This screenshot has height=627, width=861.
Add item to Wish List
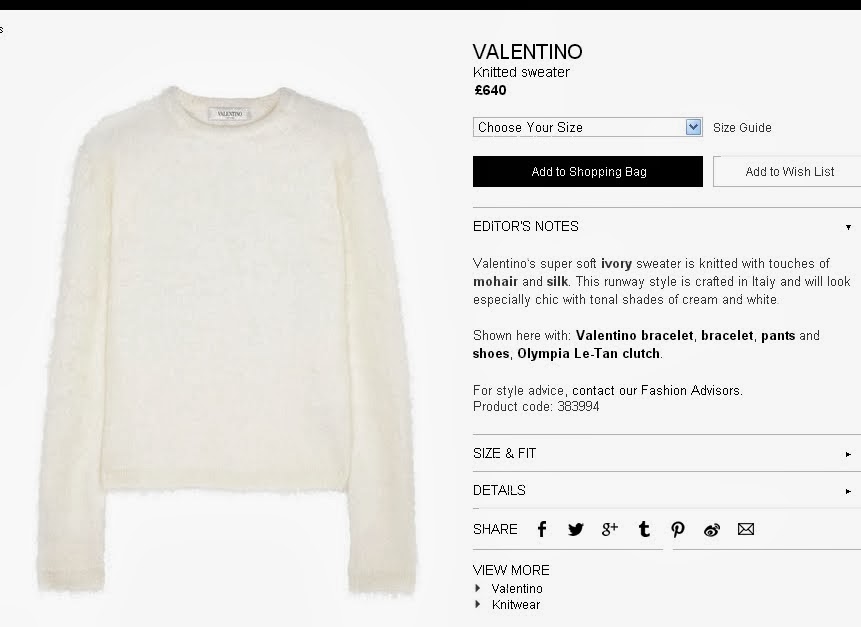click(789, 171)
